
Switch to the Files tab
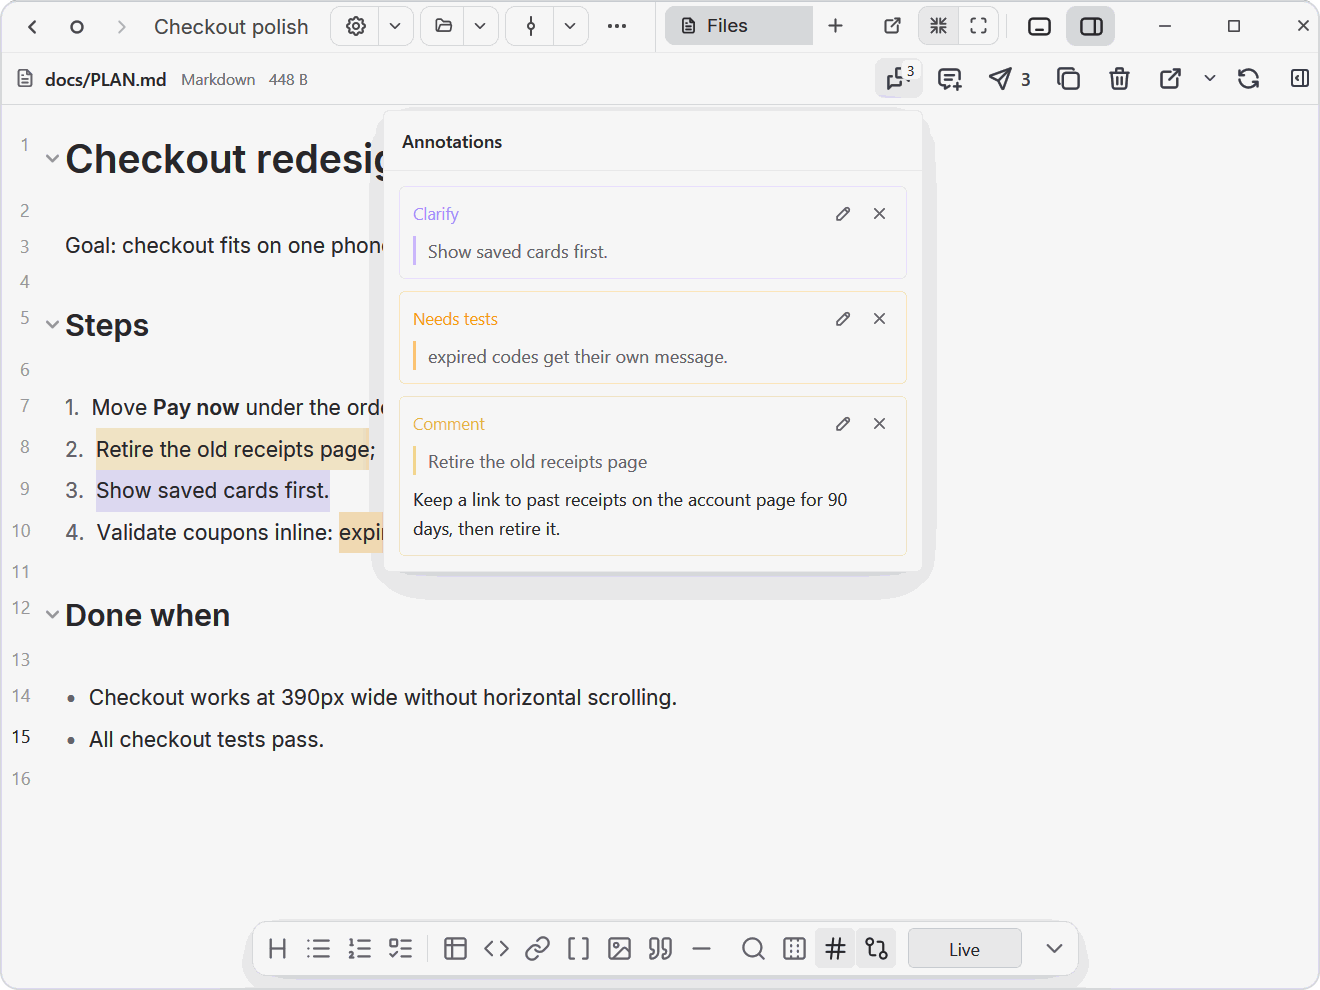pyautogui.click(x=739, y=26)
